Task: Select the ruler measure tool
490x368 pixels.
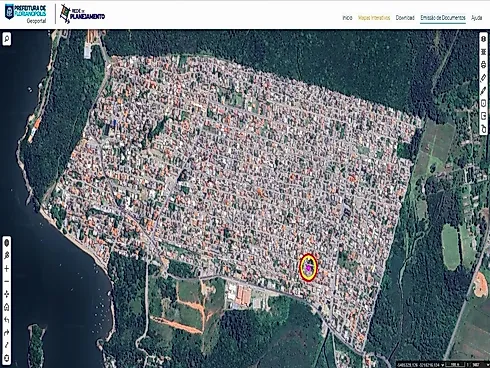Action: [484, 78]
